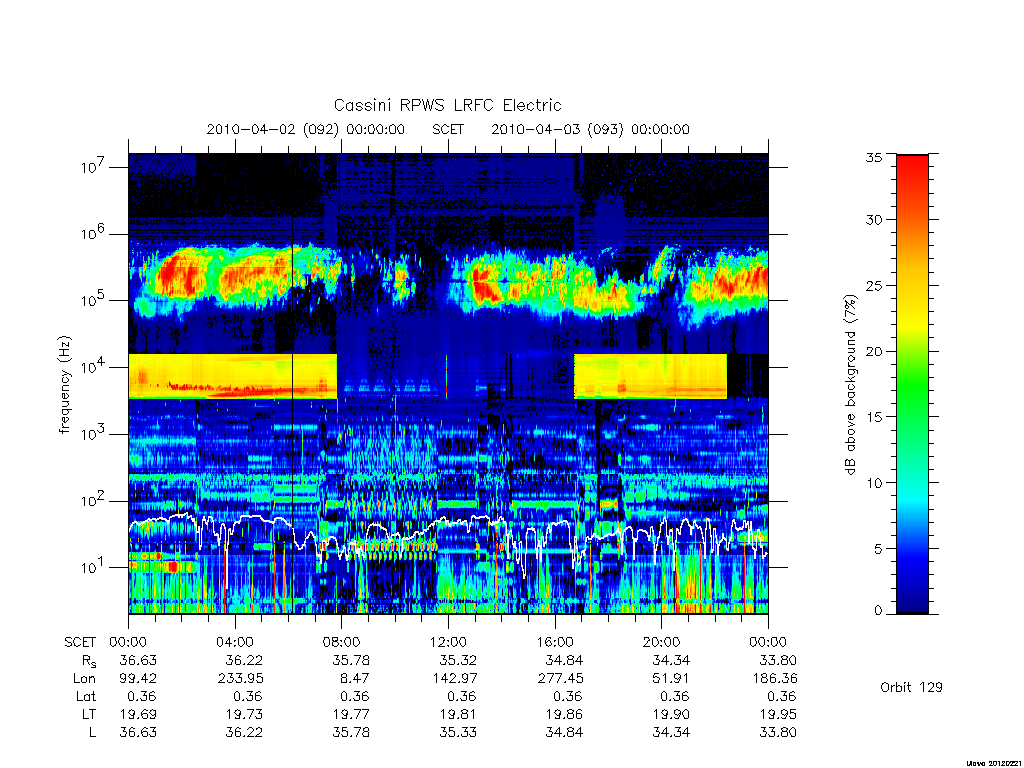Screen dimensions: 1024x768
Task: Click the 10^6 frequency axis label
Action: 93,233
